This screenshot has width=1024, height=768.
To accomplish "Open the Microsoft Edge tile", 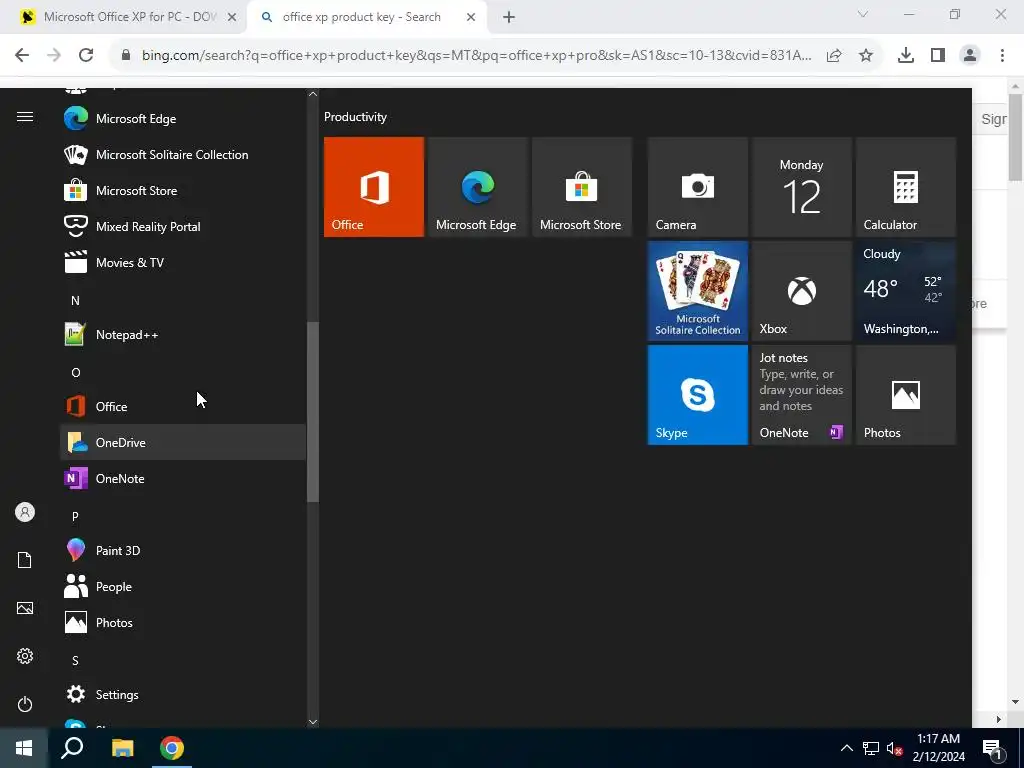I will [477, 187].
